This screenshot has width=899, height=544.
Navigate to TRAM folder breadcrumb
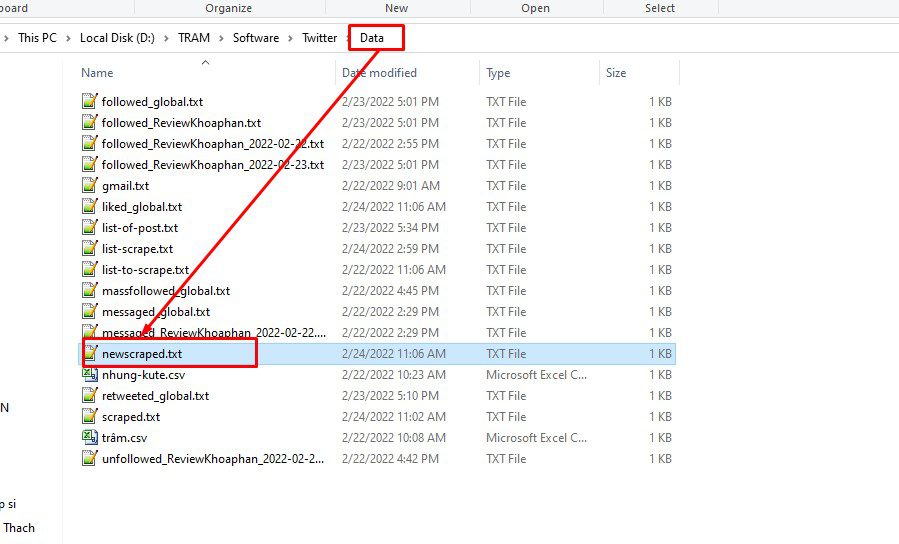(x=194, y=38)
